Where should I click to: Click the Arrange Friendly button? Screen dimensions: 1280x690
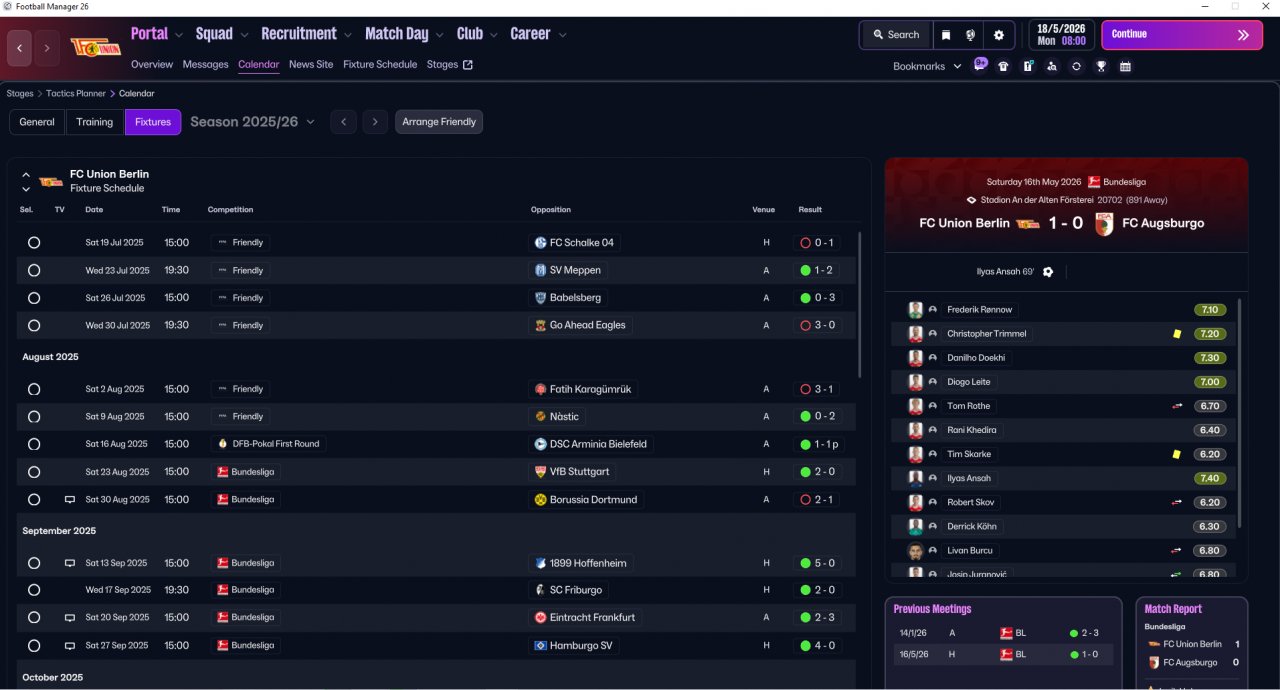(439, 122)
